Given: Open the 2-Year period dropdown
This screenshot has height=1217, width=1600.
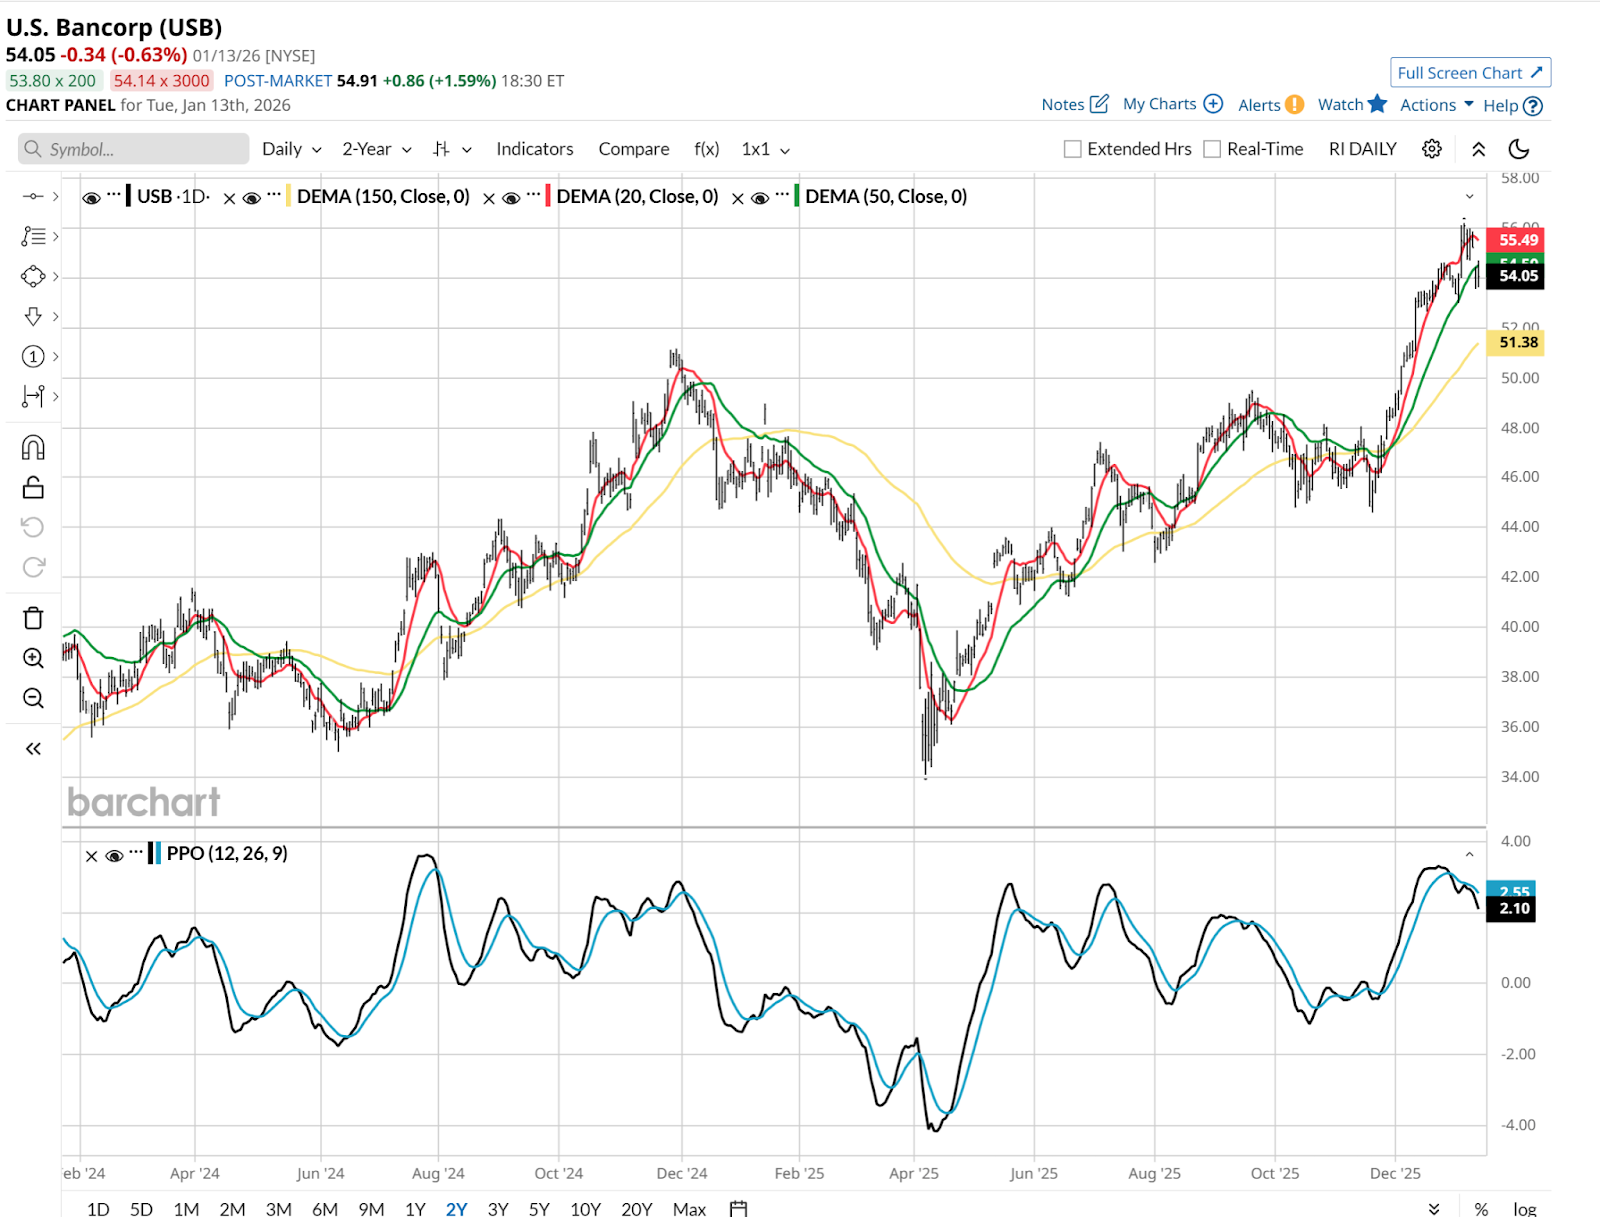Looking at the screenshot, I should tap(376, 149).
